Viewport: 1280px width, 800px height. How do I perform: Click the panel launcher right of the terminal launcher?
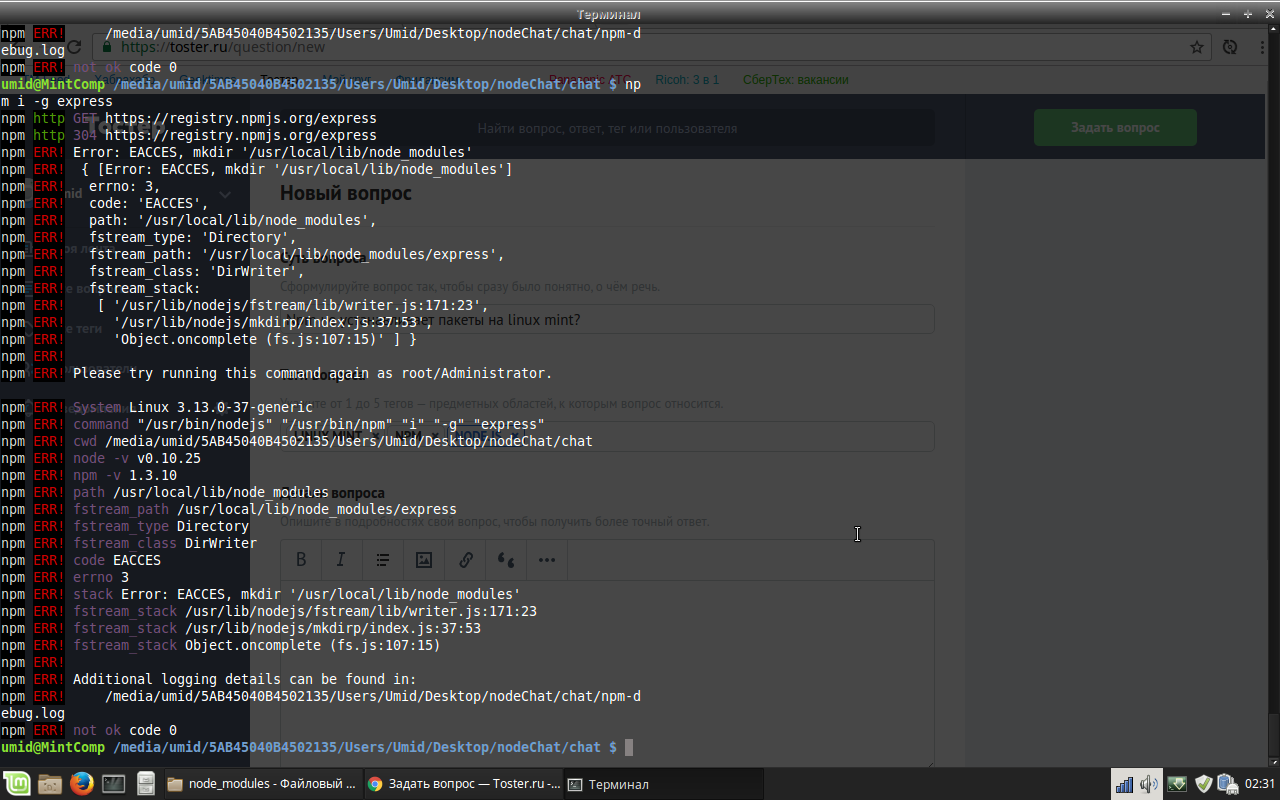pos(146,784)
